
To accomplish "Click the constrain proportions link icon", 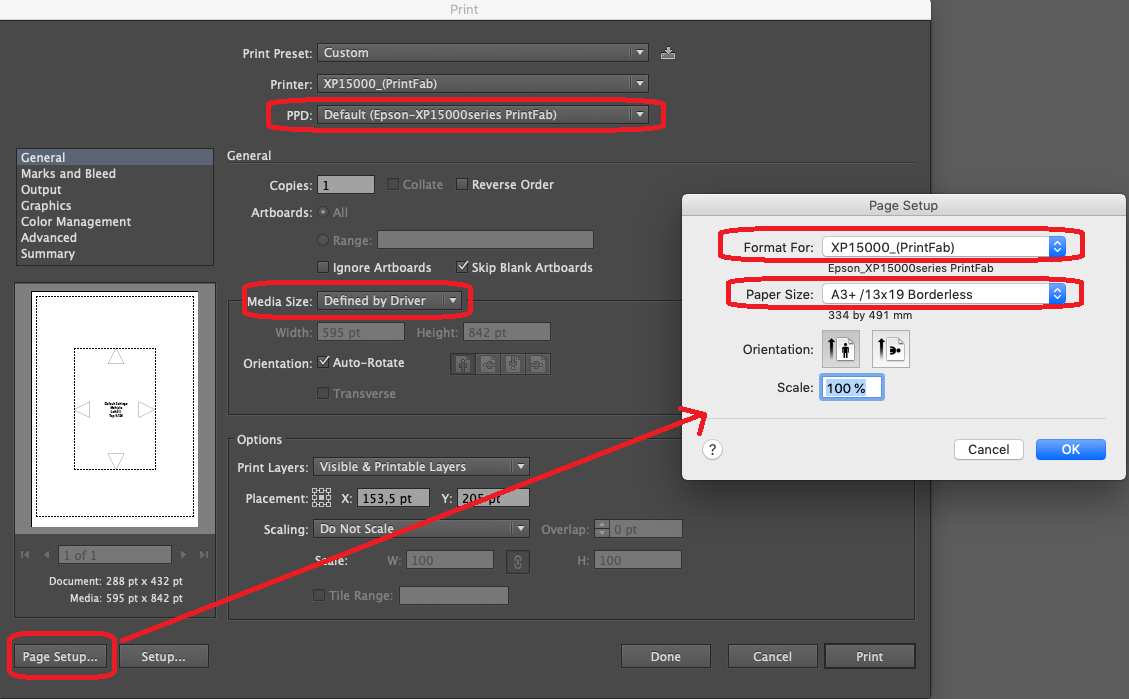I will click(517, 561).
